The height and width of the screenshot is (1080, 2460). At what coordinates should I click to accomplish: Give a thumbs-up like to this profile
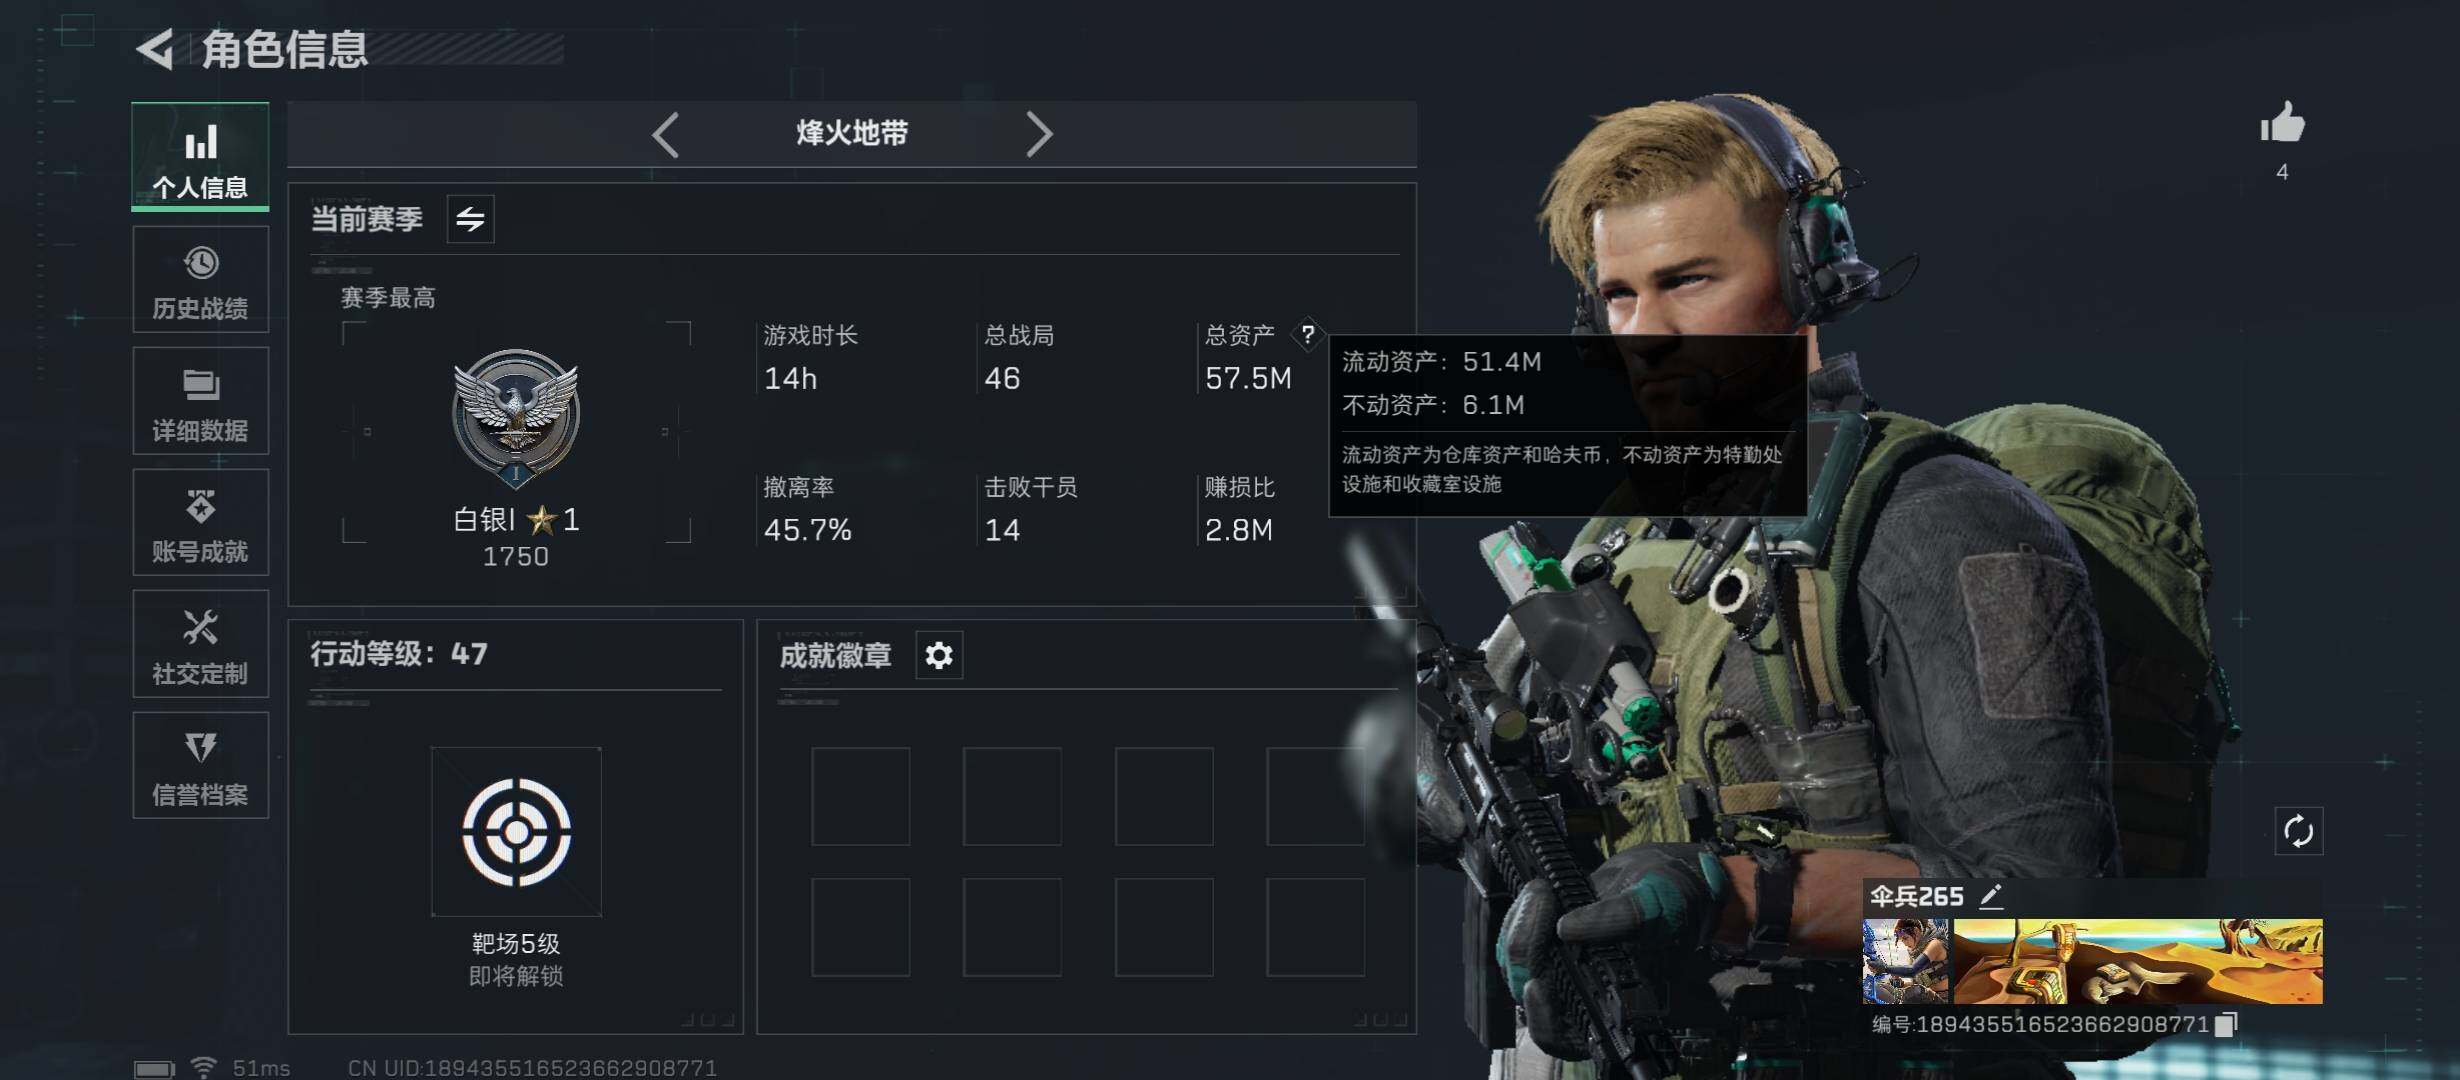point(2282,125)
